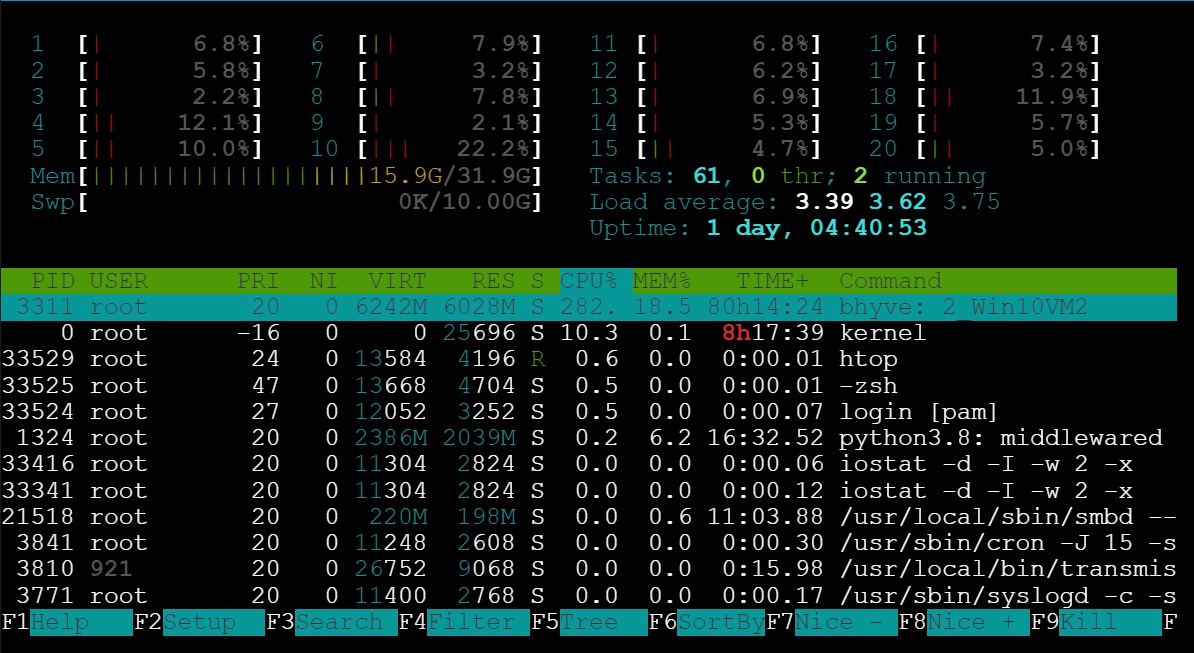Select the /usr/local/bin/transmis process row

point(589,569)
